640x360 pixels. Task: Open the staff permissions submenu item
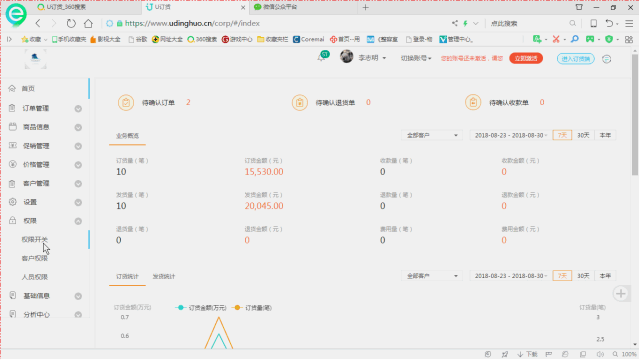[35, 277]
